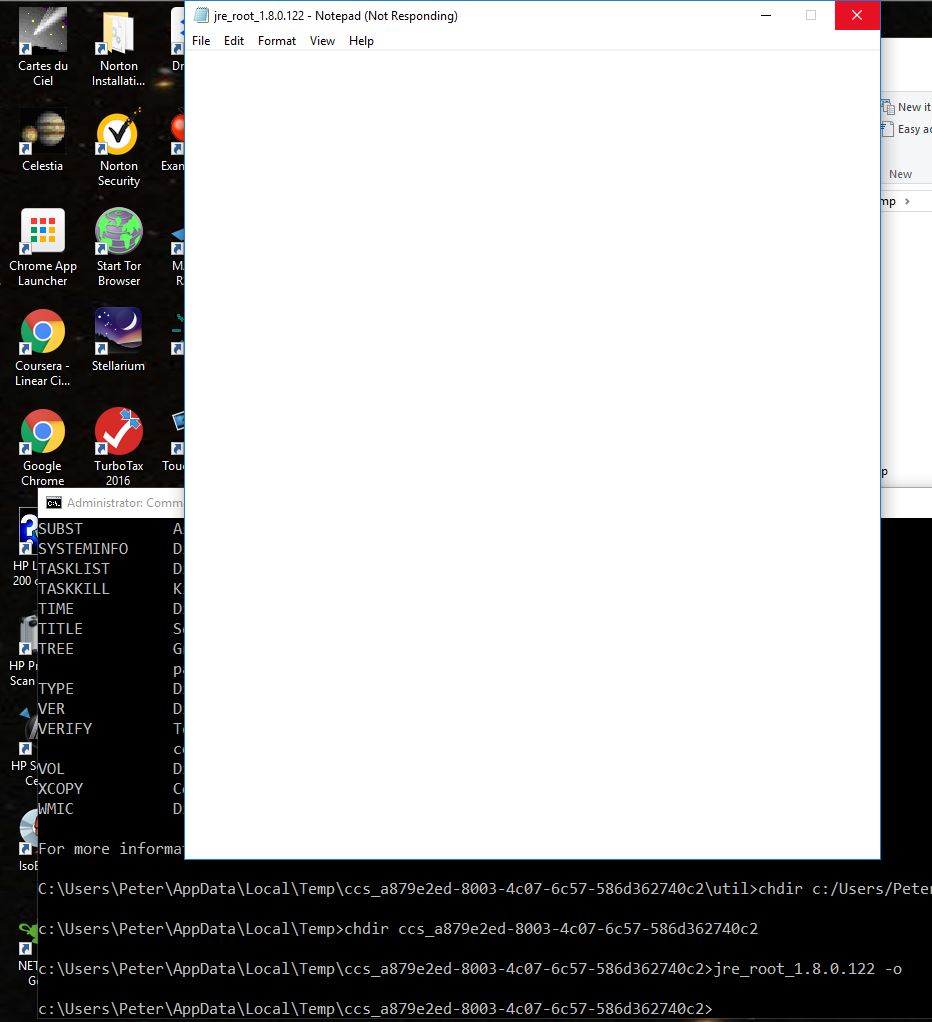Screen dimensions: 932x1022
Task: Open the Edit menu in Notepad
Action: [x=233, y=40]
